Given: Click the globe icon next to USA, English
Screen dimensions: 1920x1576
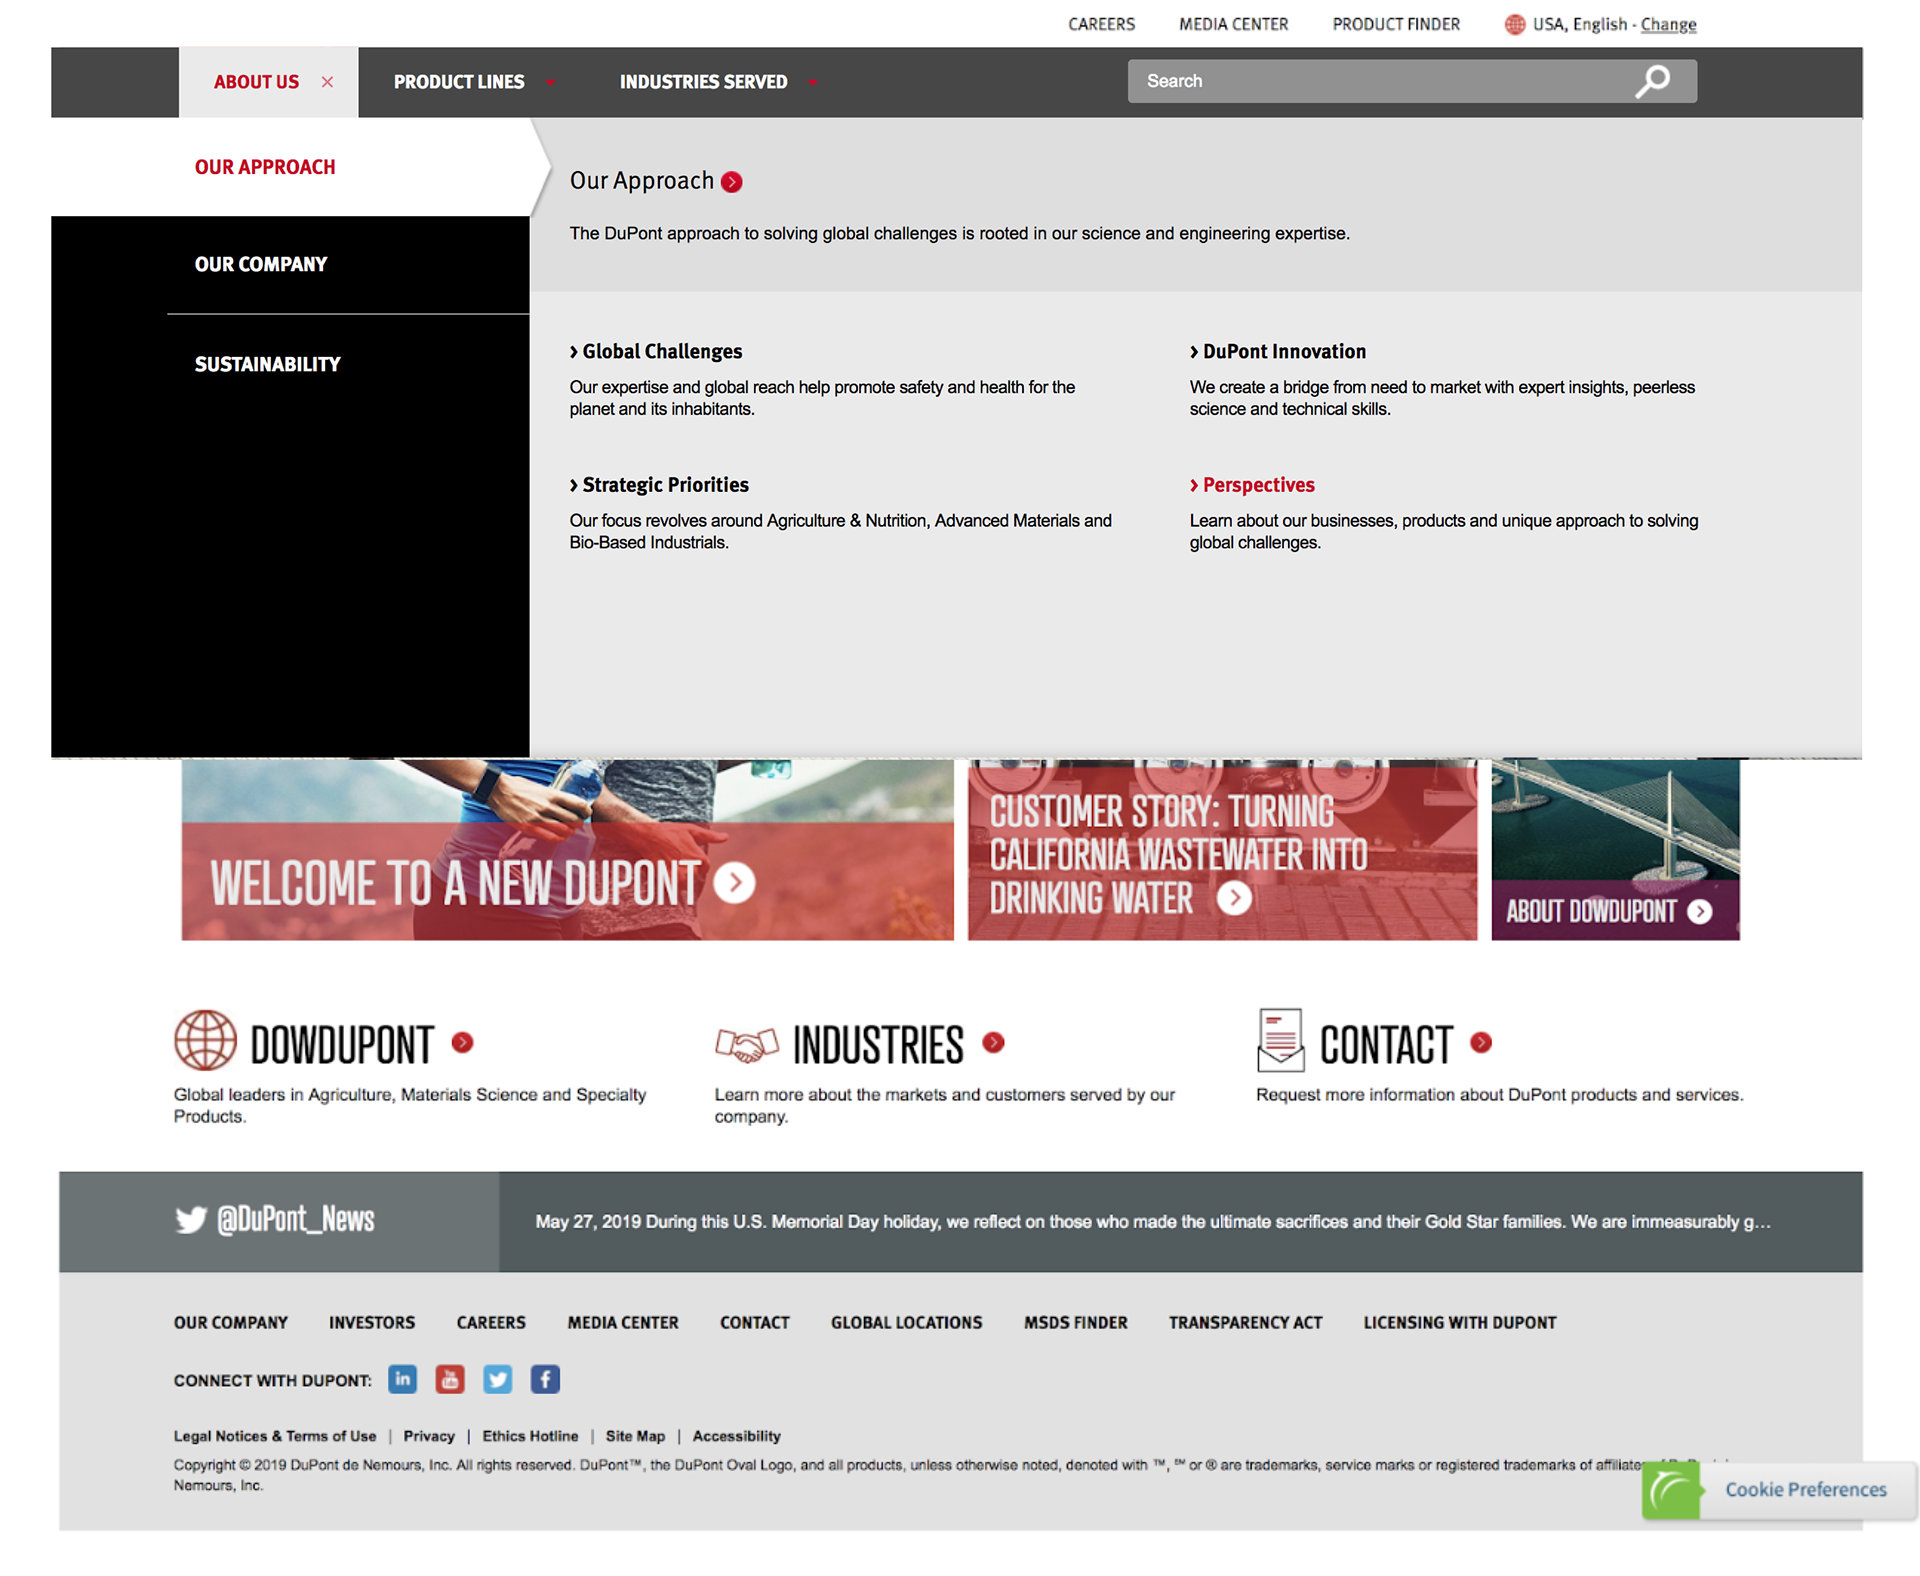Looking at the screenshot, I should (1514, 24).
